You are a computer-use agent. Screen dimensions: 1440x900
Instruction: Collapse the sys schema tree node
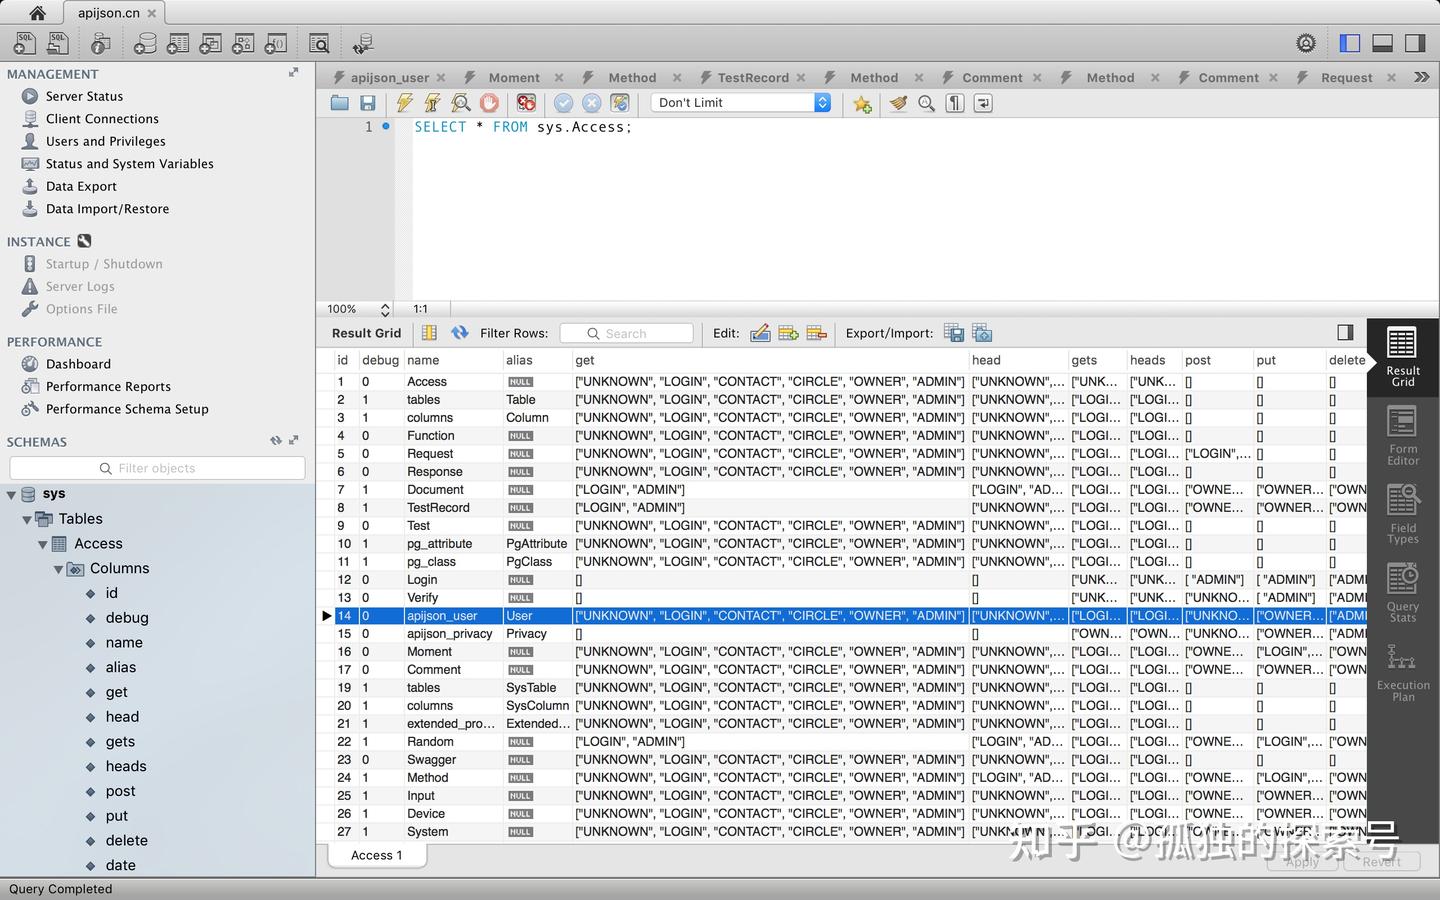[12, 494]
